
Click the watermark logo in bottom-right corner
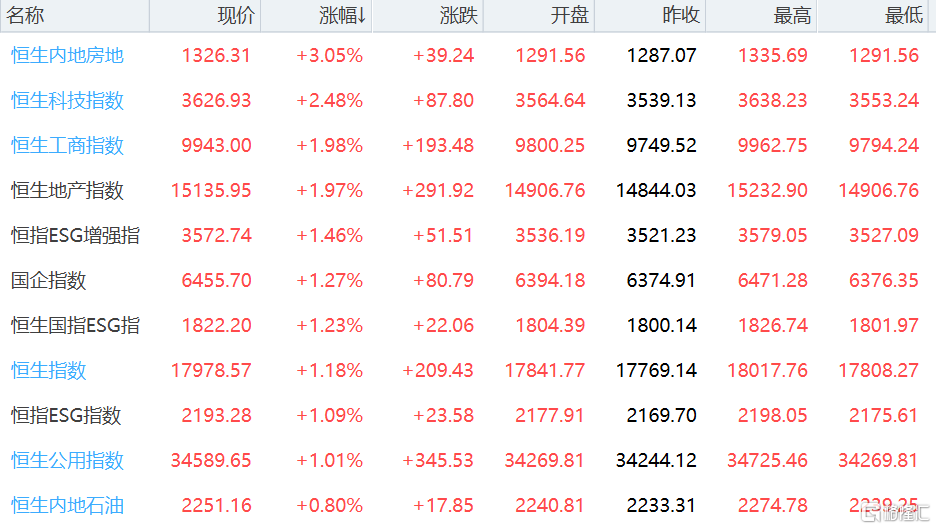[894, 513]
